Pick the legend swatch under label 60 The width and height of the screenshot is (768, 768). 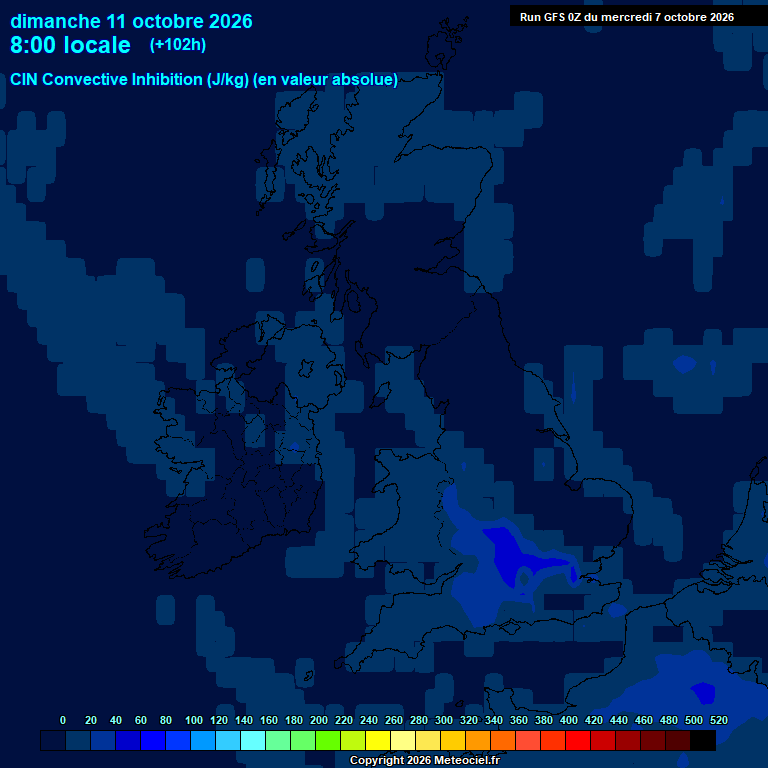[128, 740]
